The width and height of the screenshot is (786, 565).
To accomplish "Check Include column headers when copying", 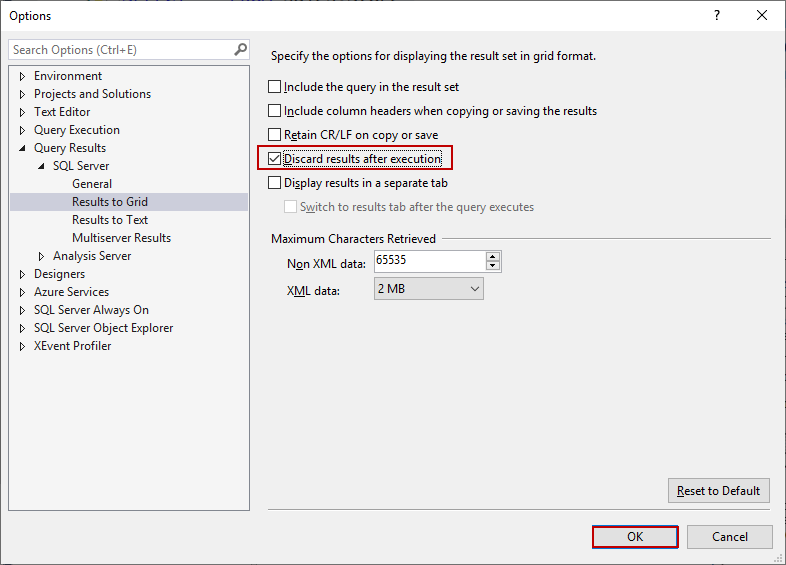I will tap(275, 111).
